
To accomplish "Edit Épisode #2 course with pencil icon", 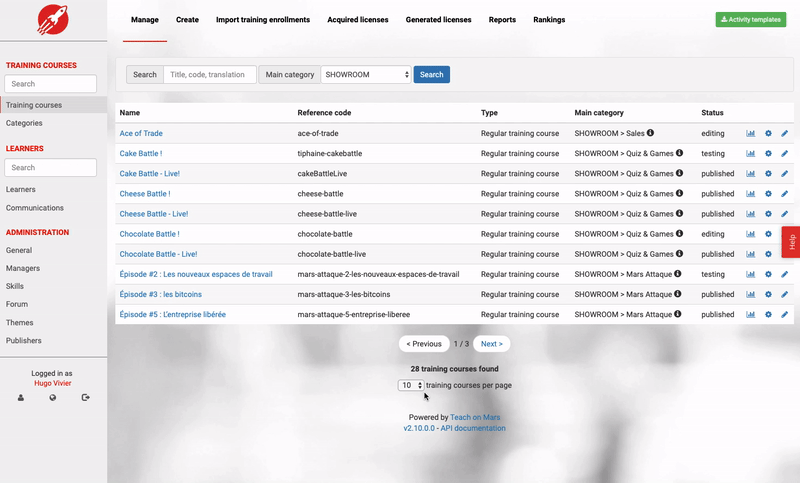I will click(x=784, y=274).
